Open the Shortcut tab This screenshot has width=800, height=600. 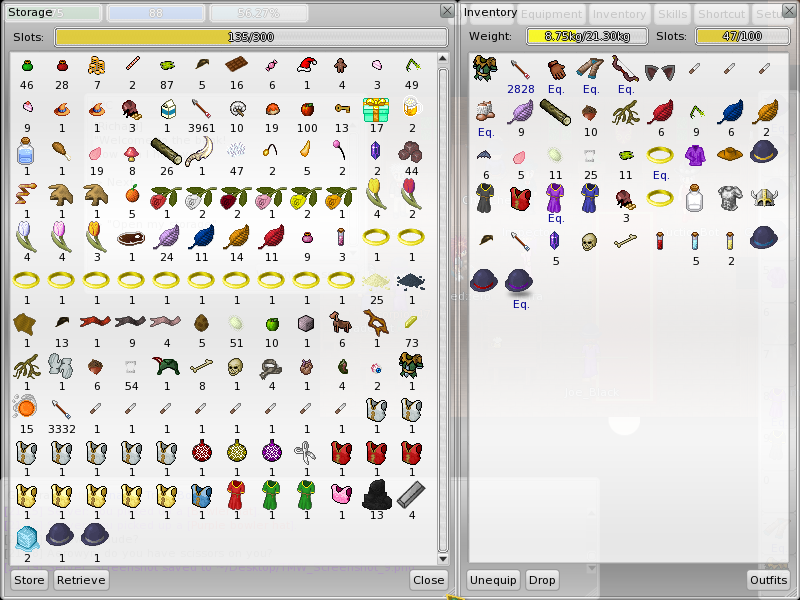click(721, 14)
